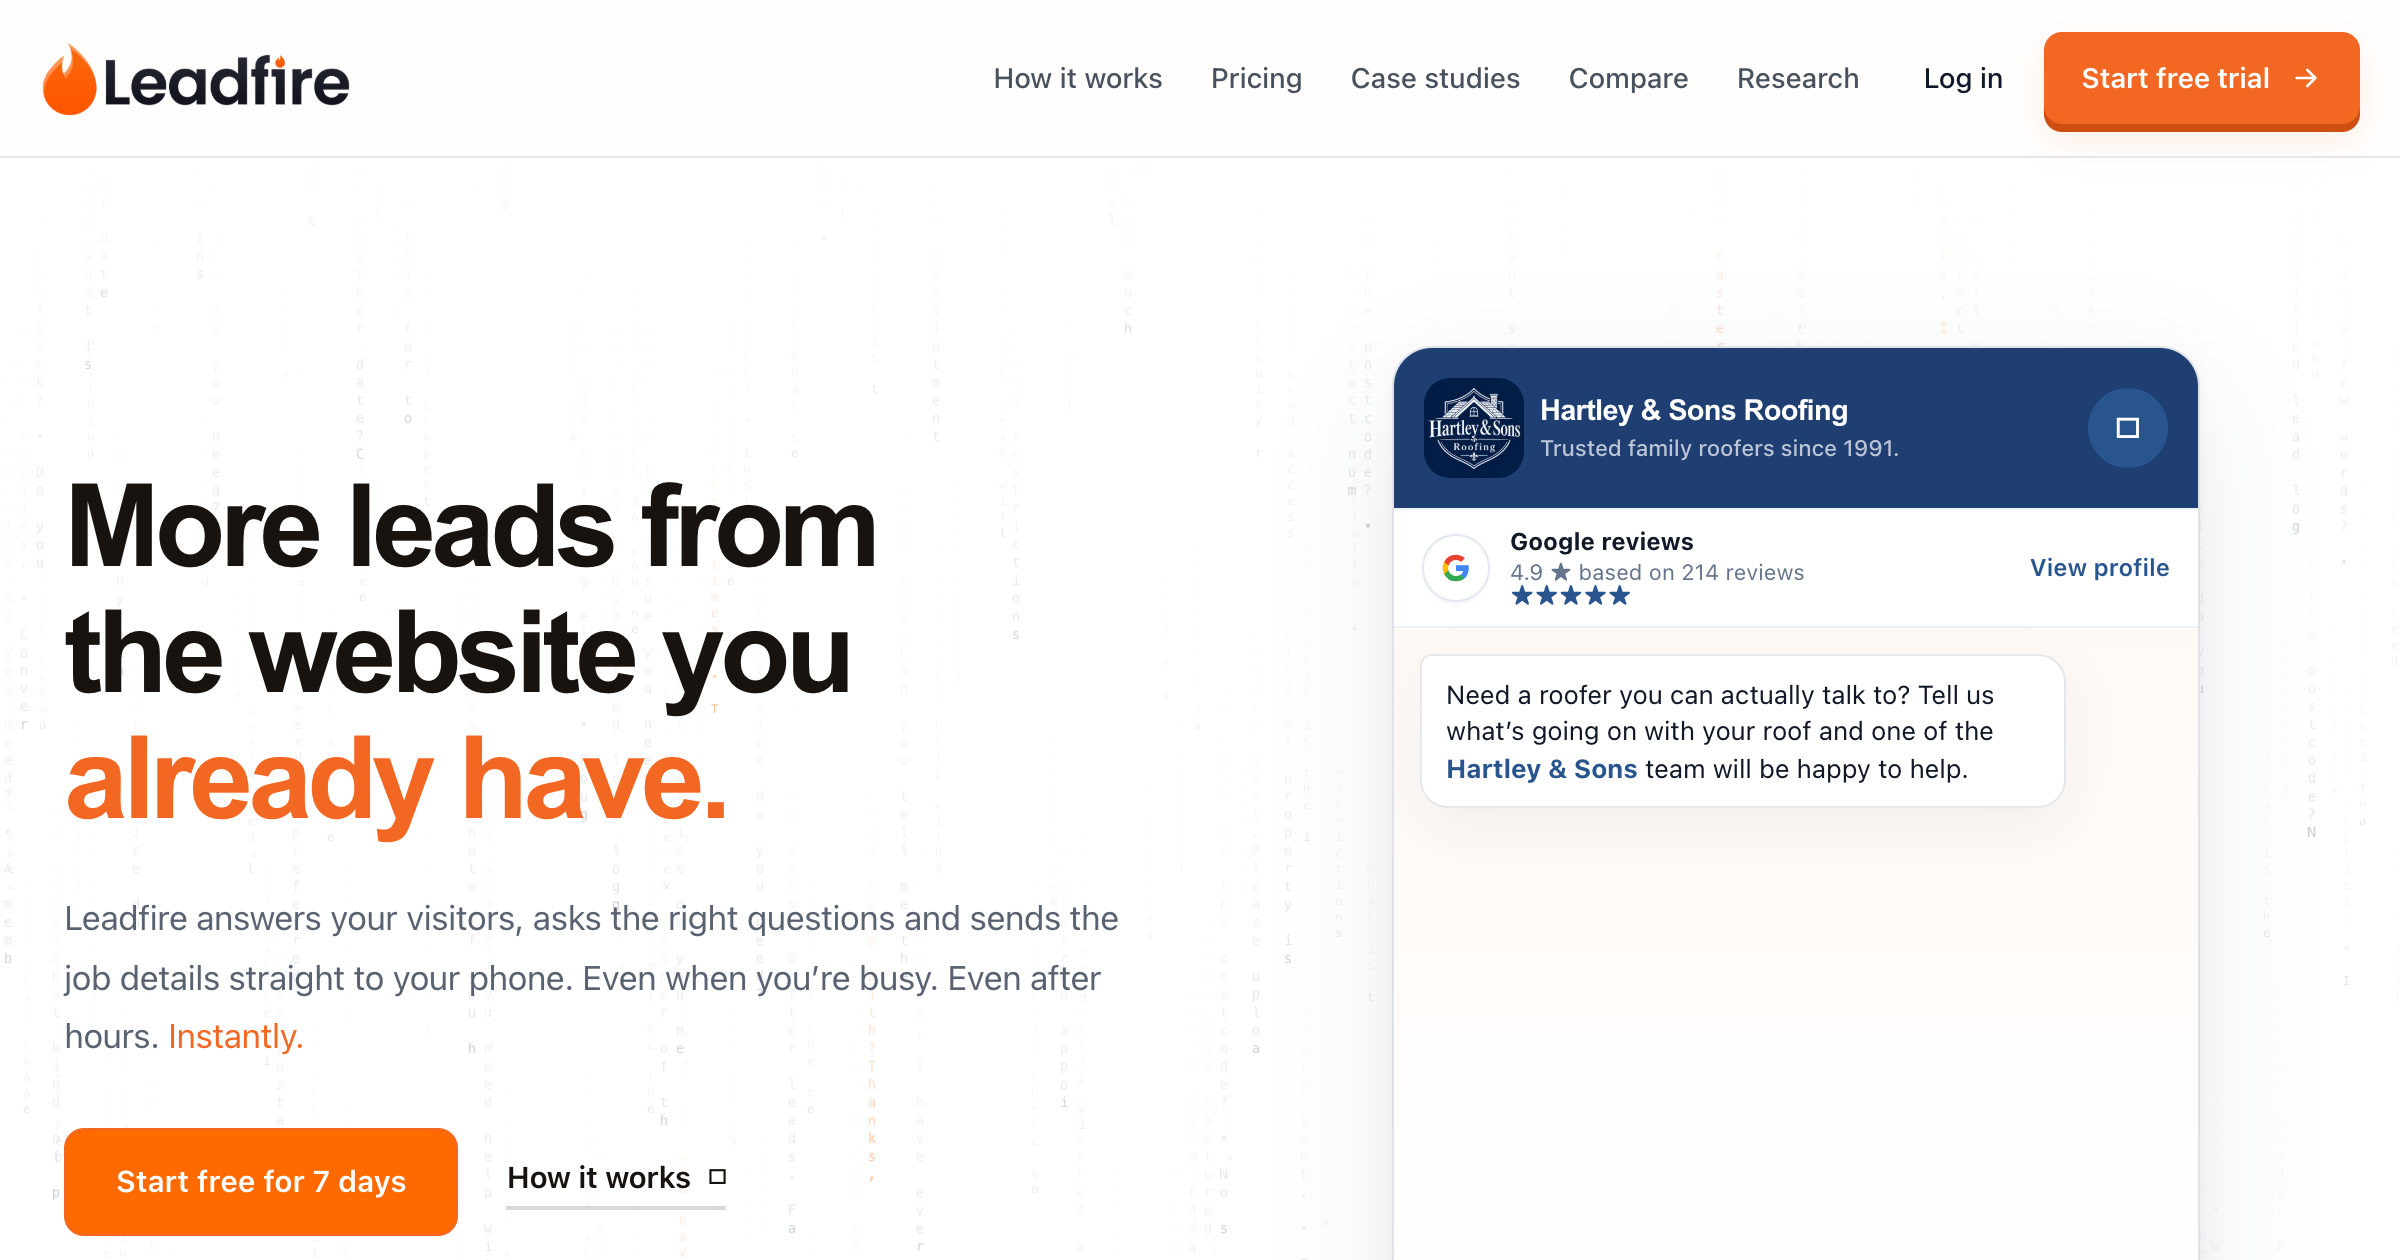Click the Leadfire wordmark text
Image resolution: width=2400 pixels, height=1260 pixels.
coord(226,82)
